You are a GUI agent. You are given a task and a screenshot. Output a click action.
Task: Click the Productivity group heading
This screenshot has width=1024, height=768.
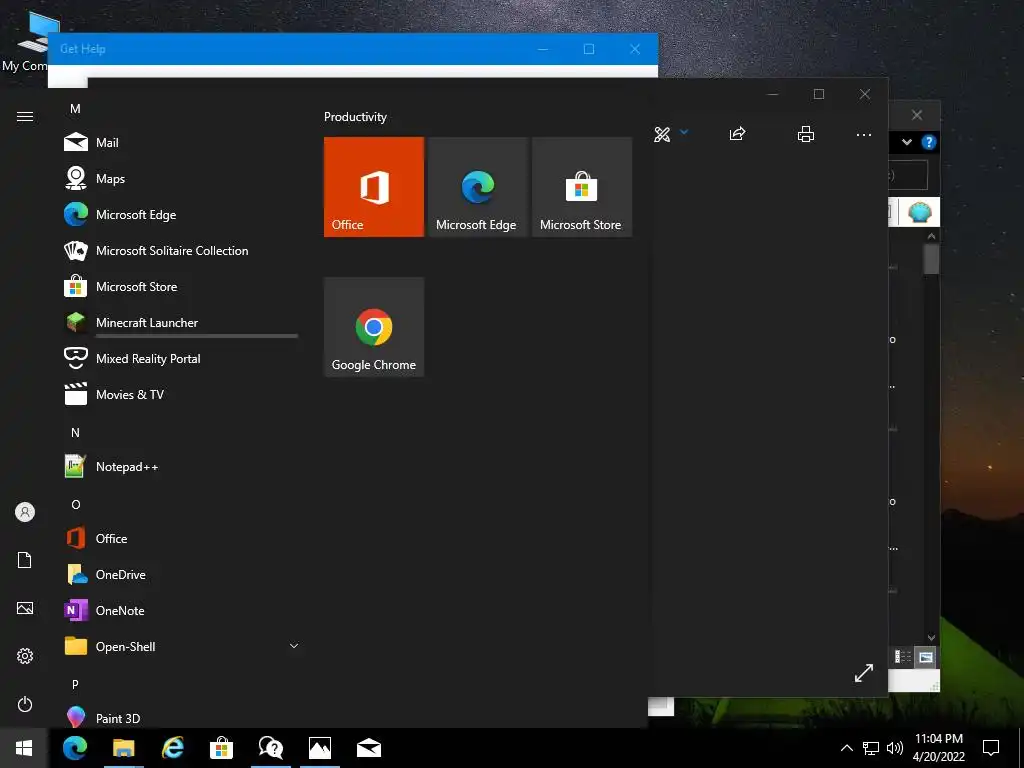click(x=355, y=117)
